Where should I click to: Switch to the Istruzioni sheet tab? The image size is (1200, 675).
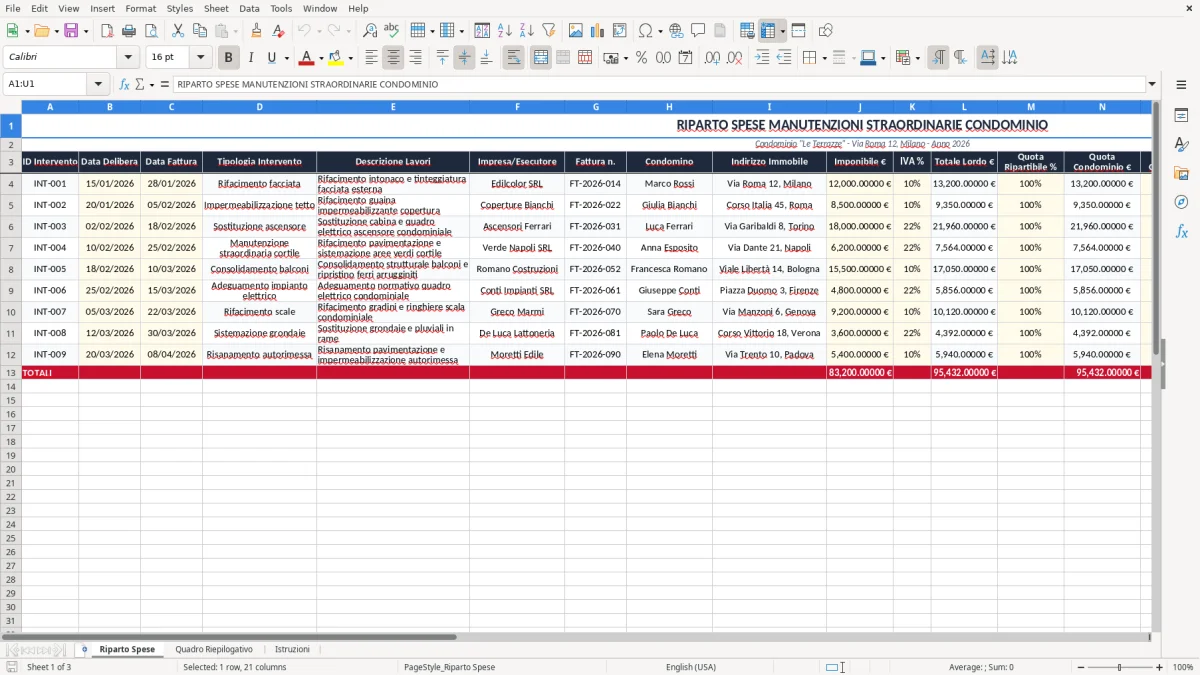click(292, 649)
